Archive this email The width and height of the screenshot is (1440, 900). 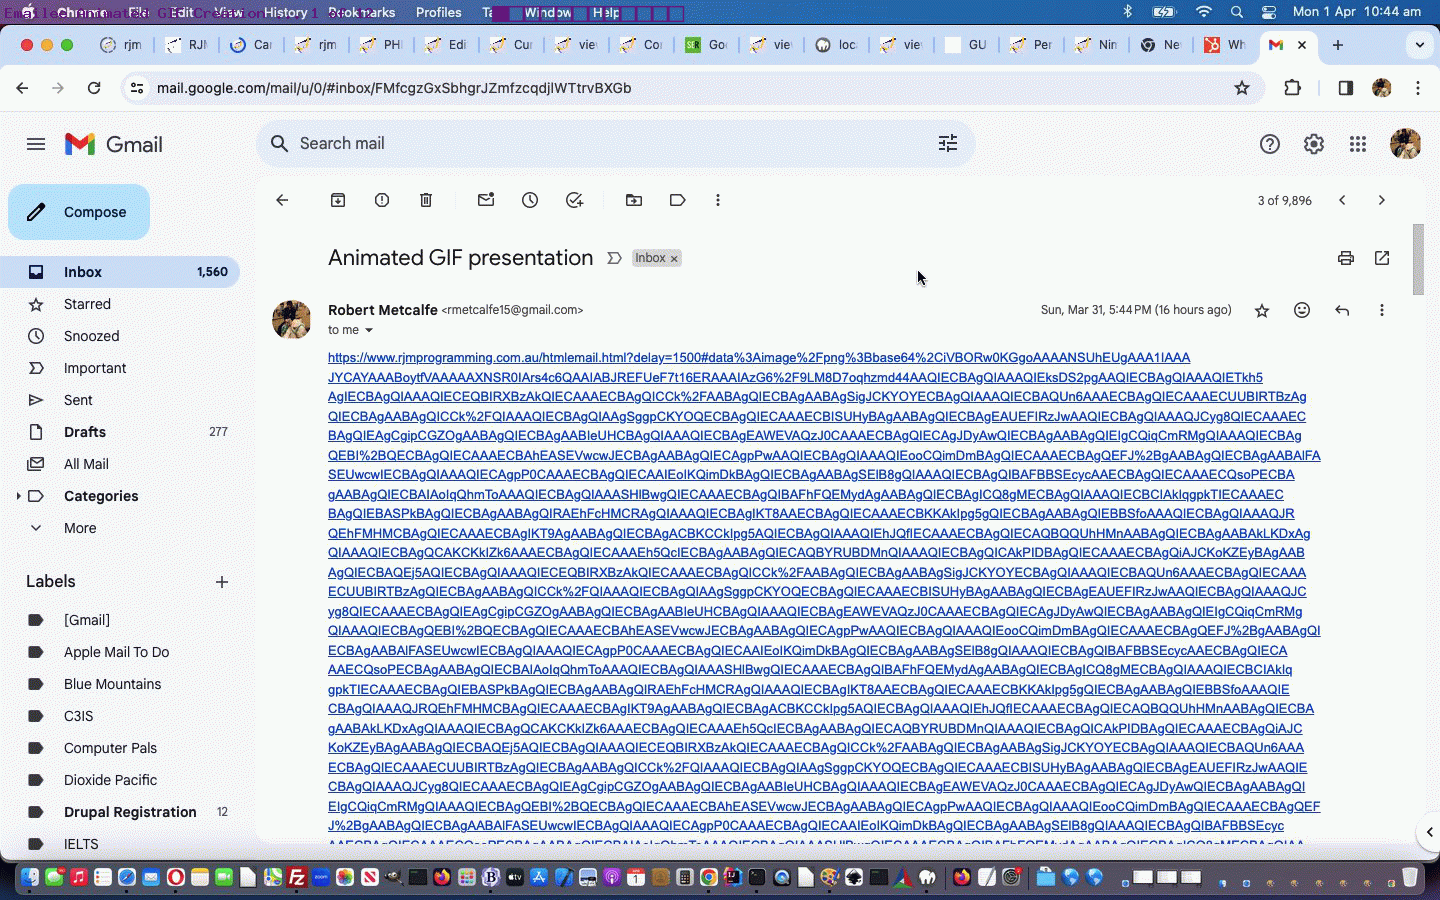pyautogui.click(x=338, y=200)
